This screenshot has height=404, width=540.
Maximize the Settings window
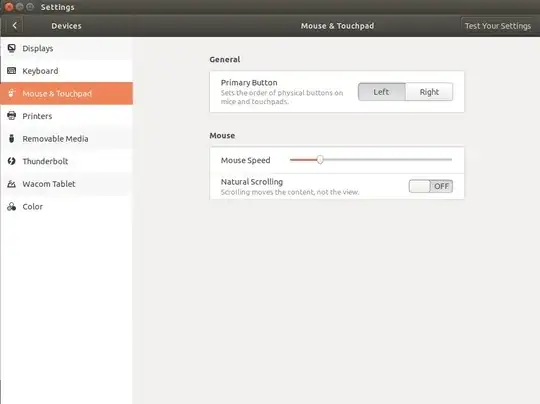(30, 7)
